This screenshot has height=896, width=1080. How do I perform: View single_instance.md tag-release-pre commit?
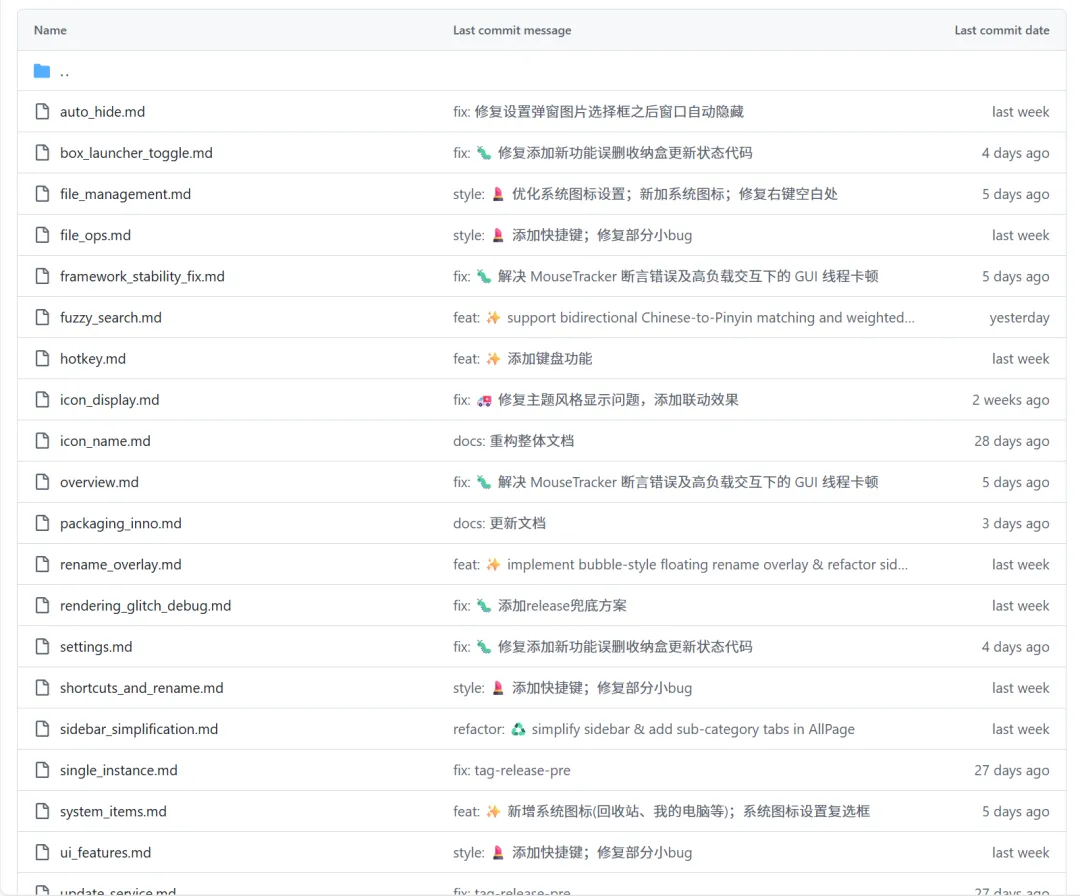pos(511,771)
